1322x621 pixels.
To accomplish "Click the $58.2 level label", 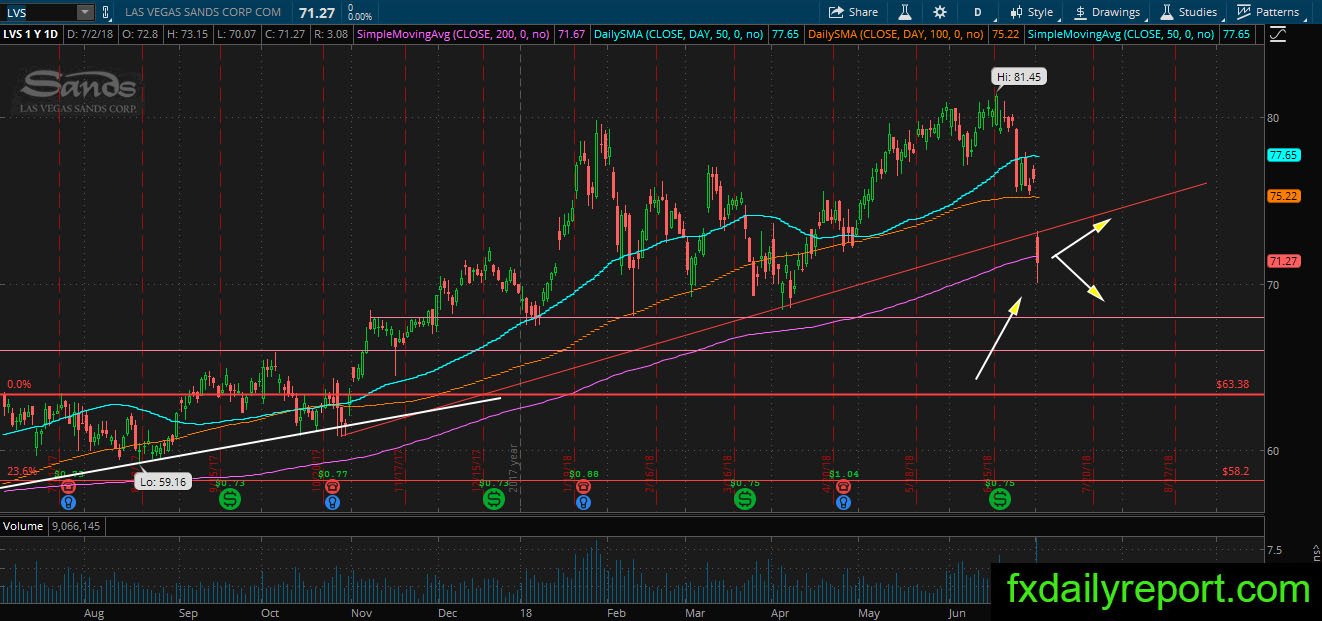I will (x=1235, y=471).
